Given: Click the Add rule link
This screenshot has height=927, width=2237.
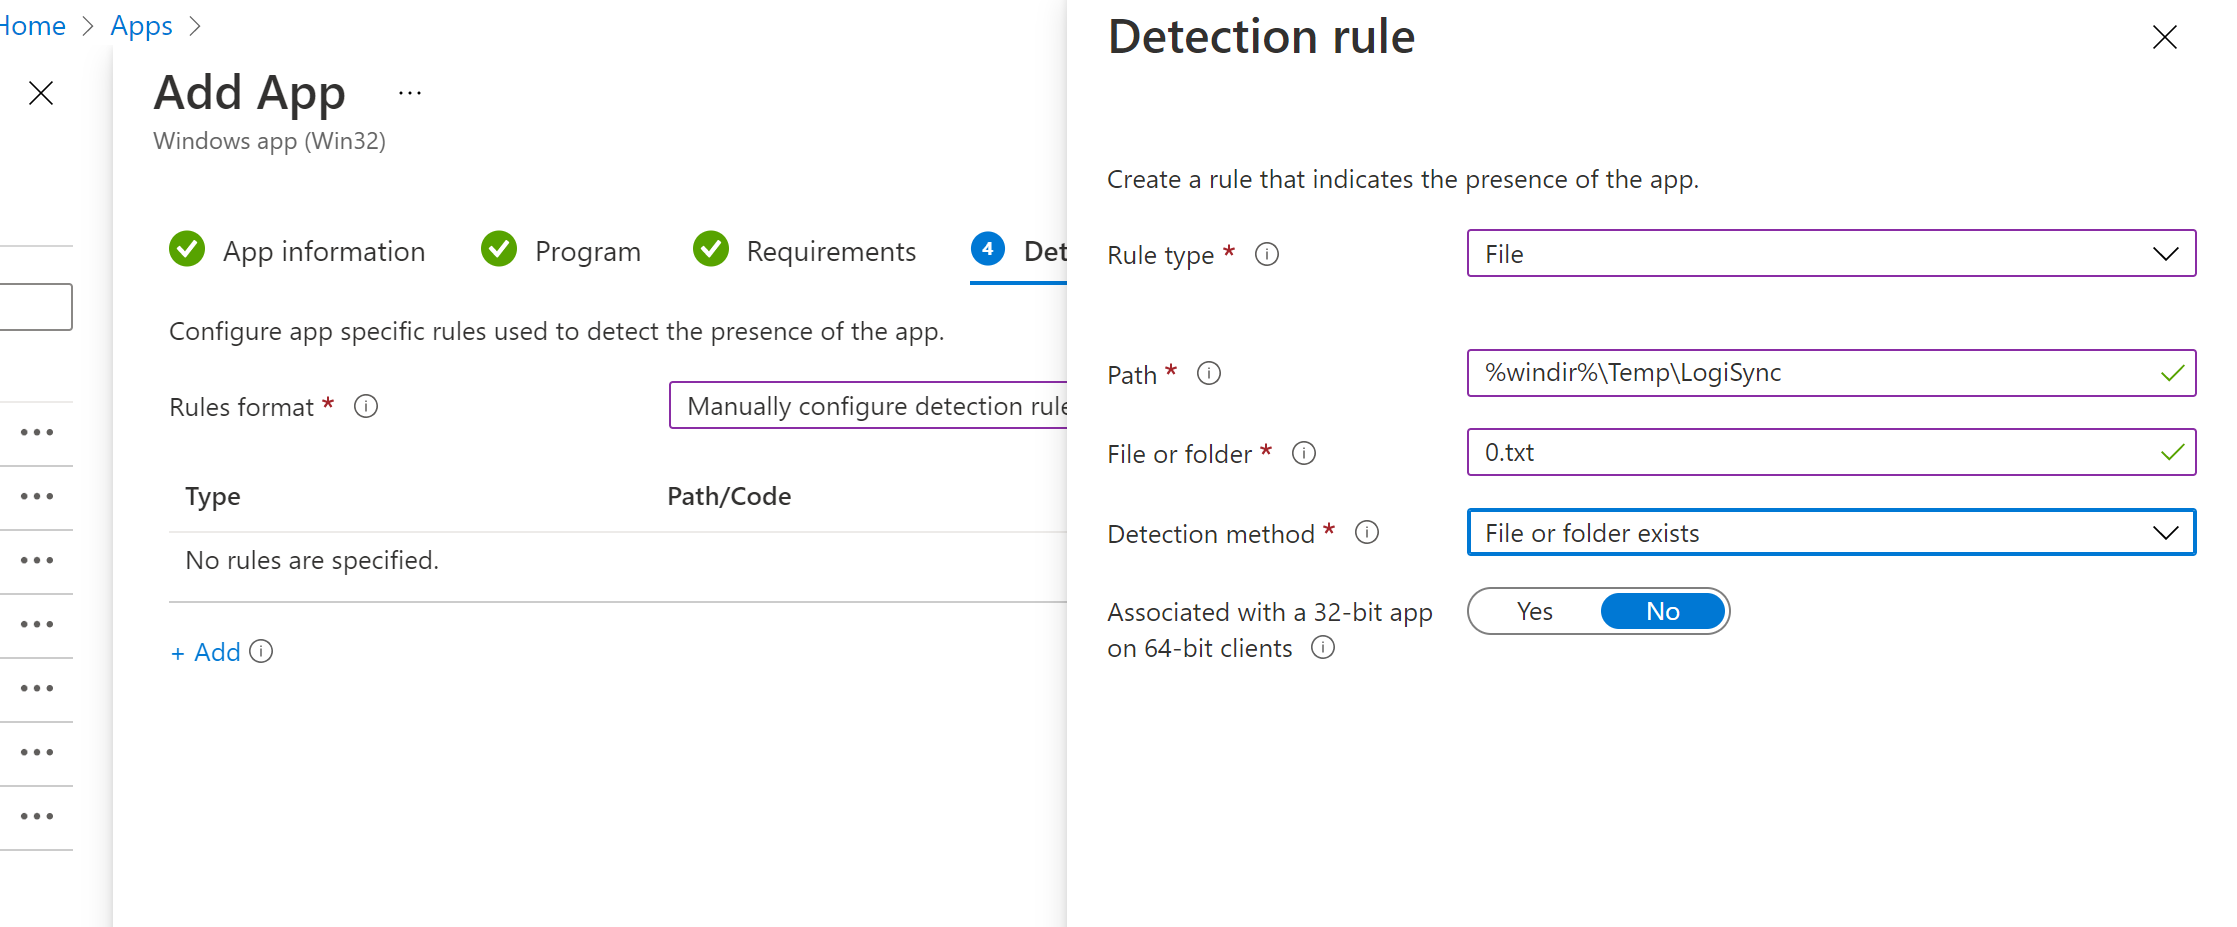Looking at the screenshot, I should point(206,653).
